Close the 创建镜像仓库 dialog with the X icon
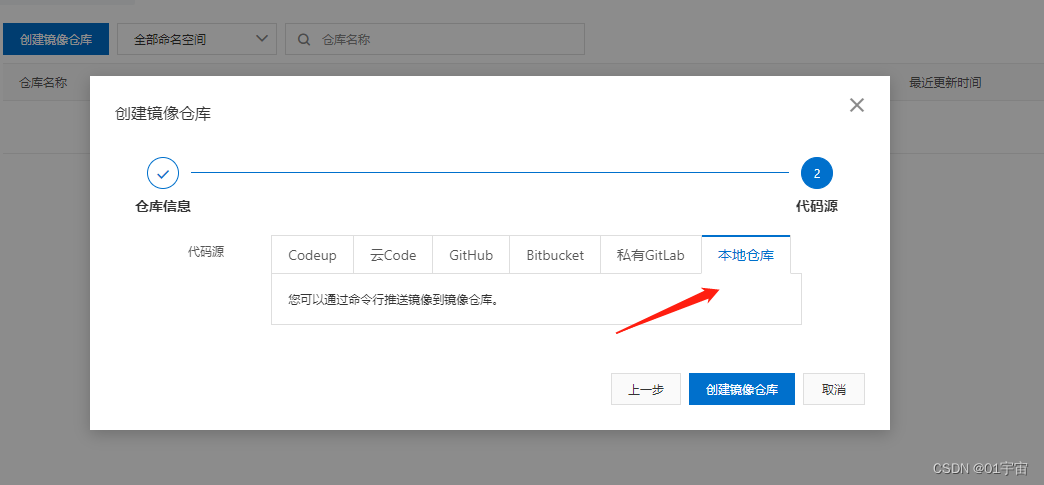The width and height of the screenshot is (1044, 485). (856, 105)
